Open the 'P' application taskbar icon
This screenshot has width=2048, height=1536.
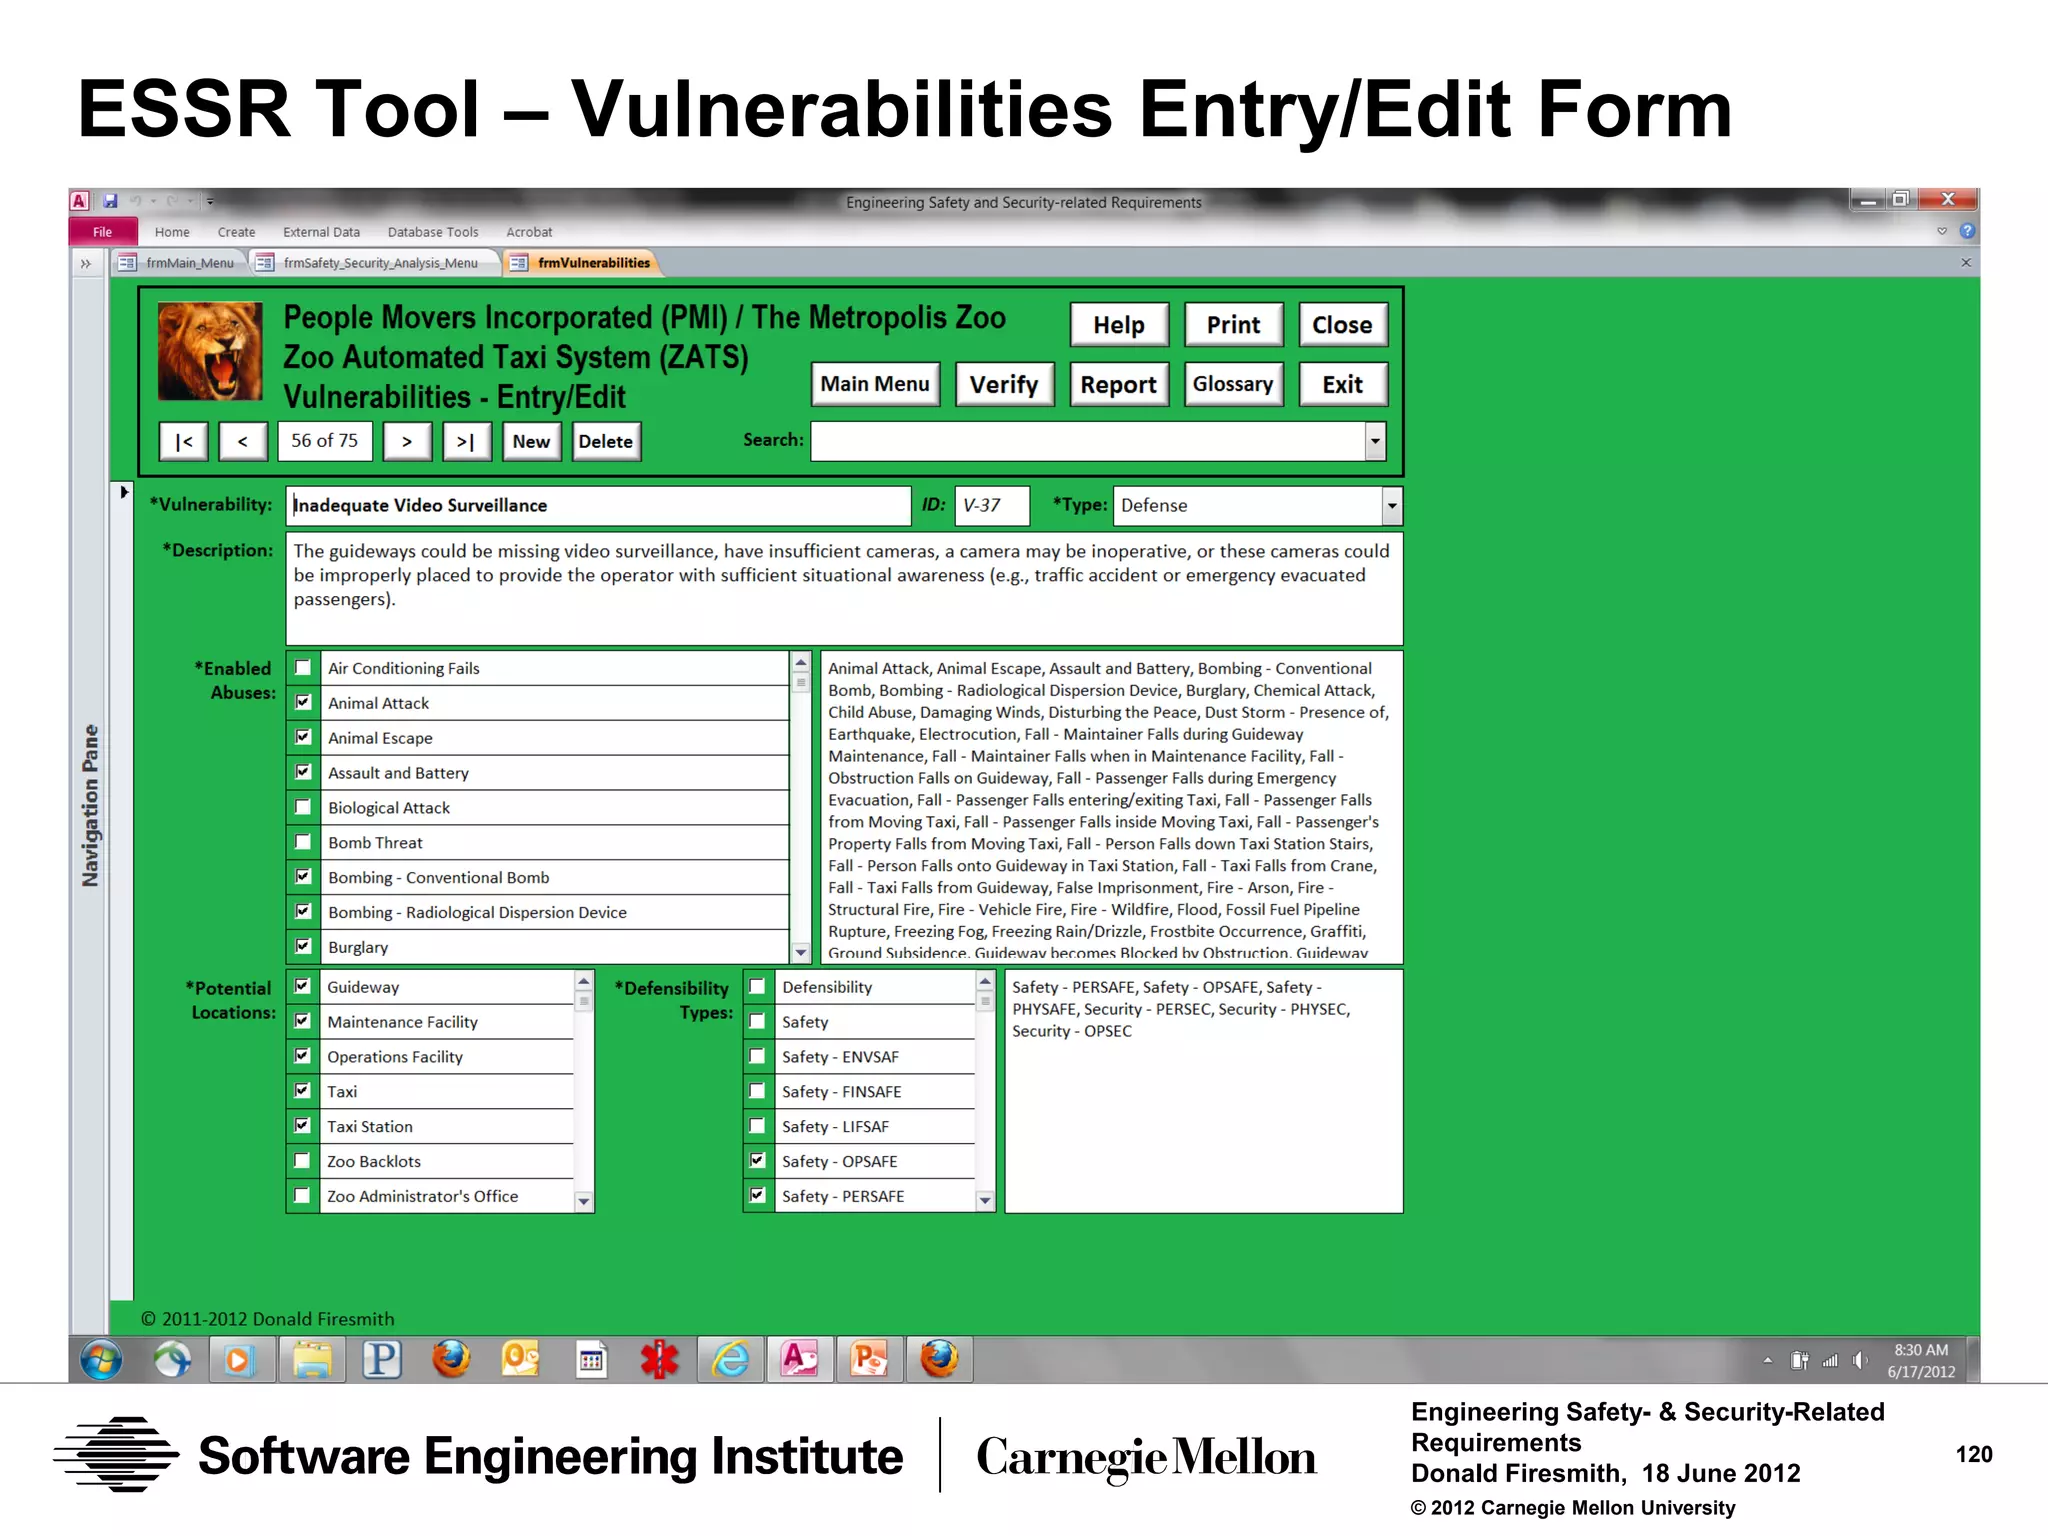pos(381,1360)
